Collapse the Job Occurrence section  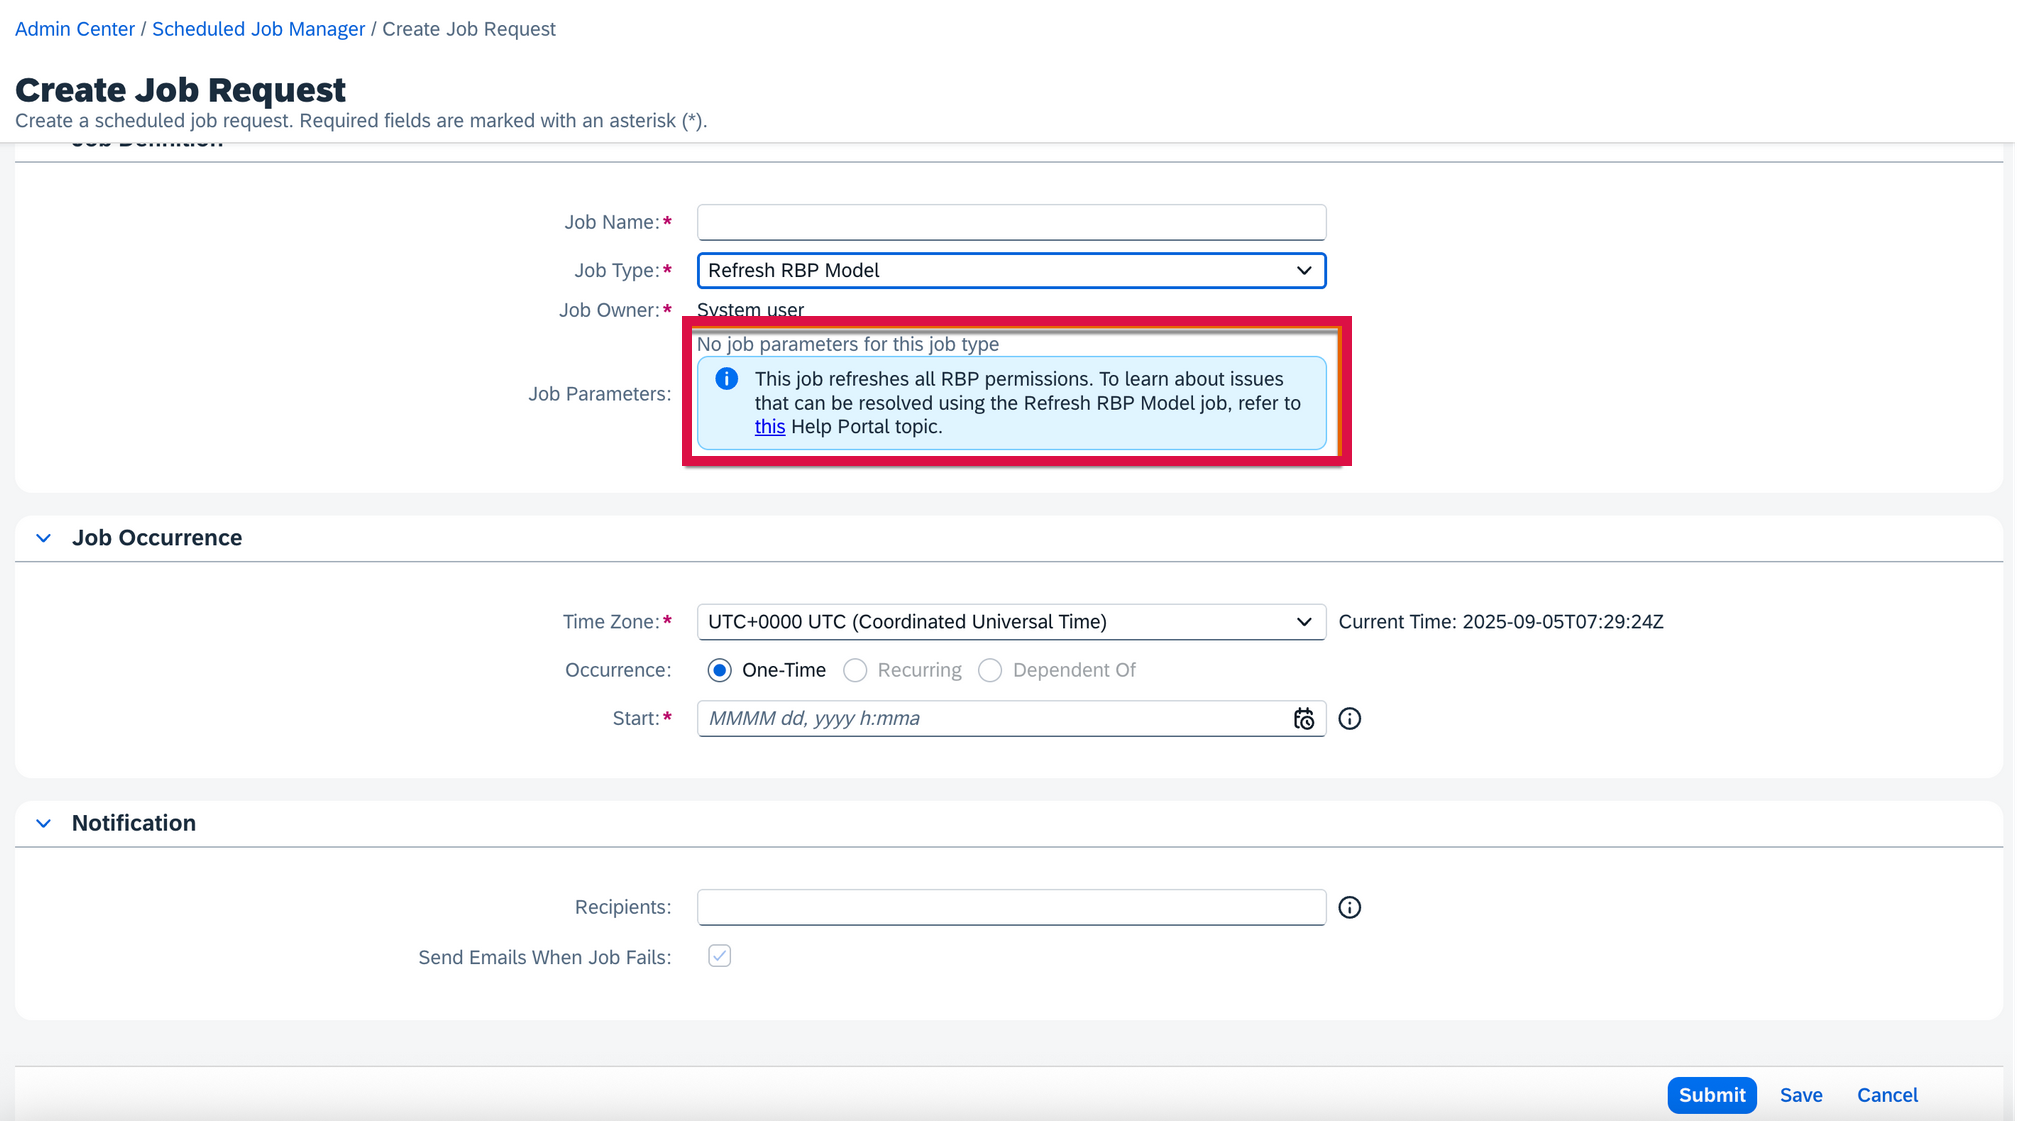[x=43, y=538]
